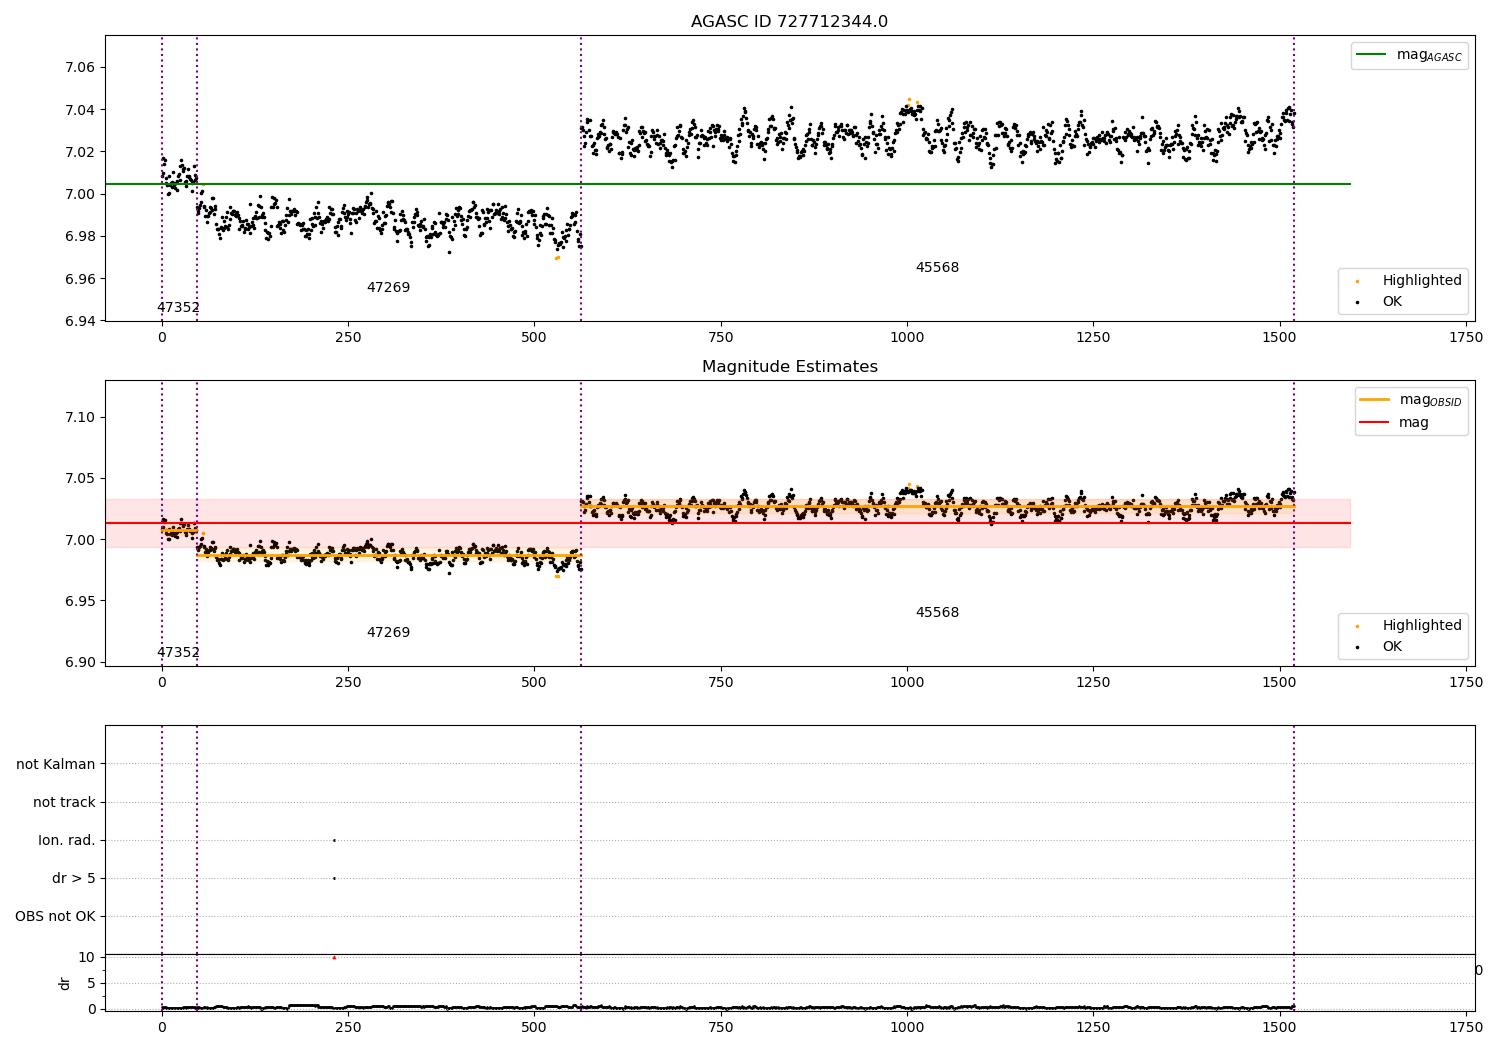Click the Magnitude Estimates subplot title

point(789,367)
